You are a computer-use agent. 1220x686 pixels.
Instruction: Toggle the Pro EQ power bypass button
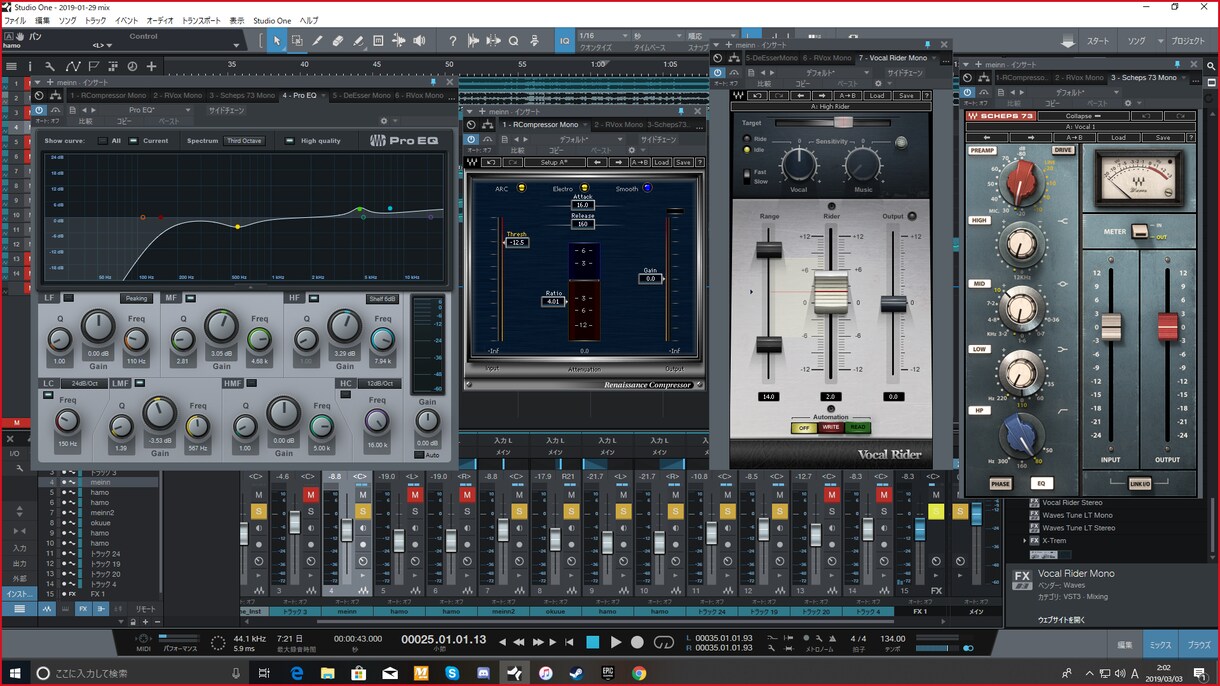click(x=40, y=110)
